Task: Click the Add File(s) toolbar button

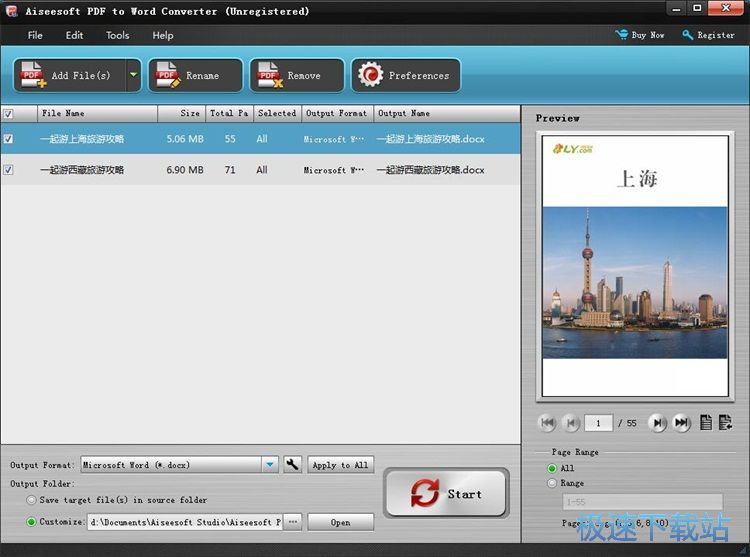Action: tap(68, 76)
